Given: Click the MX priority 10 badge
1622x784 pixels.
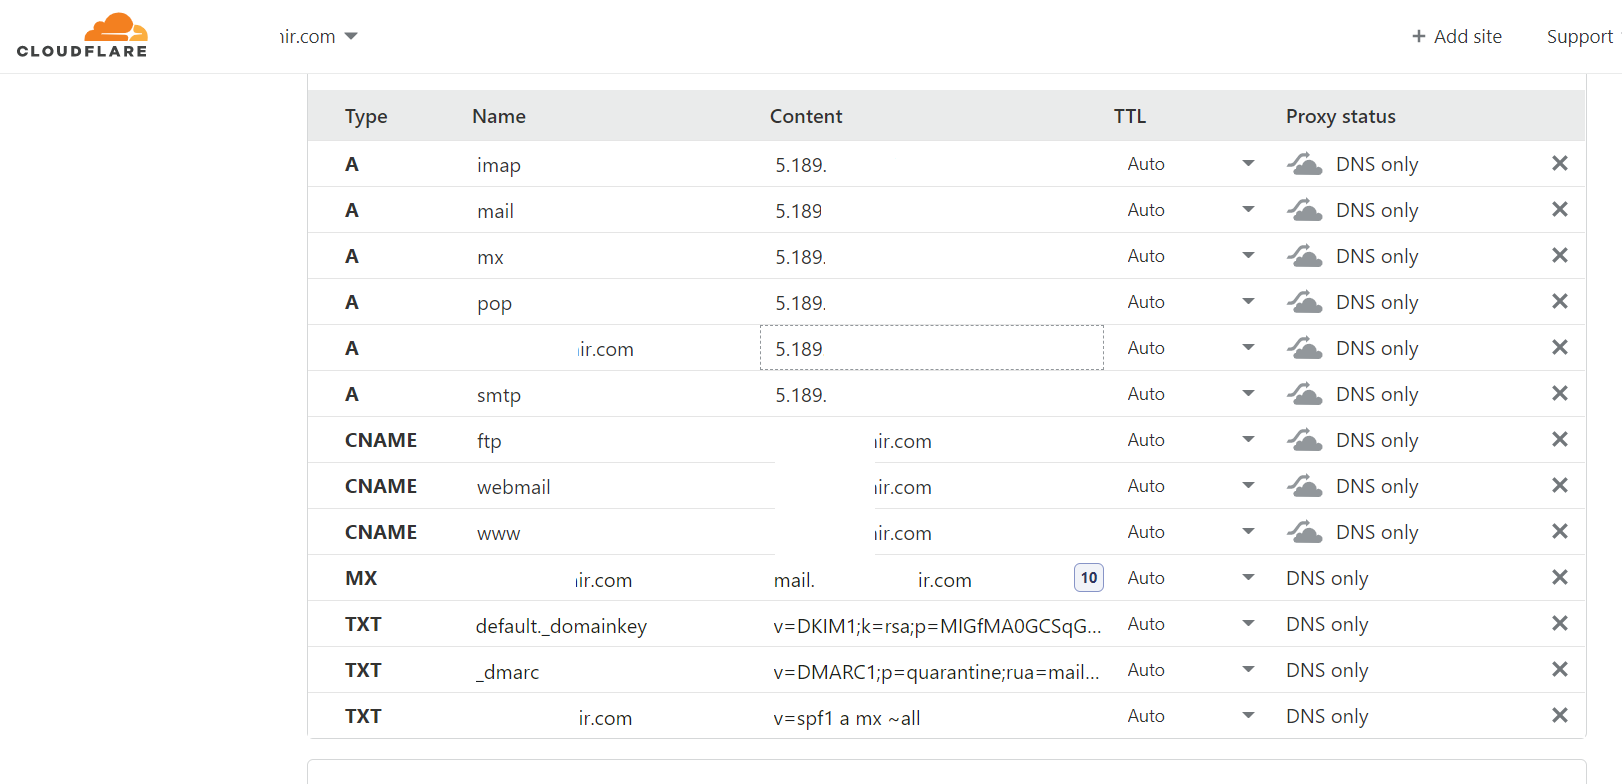Looking at the screenshot, I should [x=1088, y=578].
